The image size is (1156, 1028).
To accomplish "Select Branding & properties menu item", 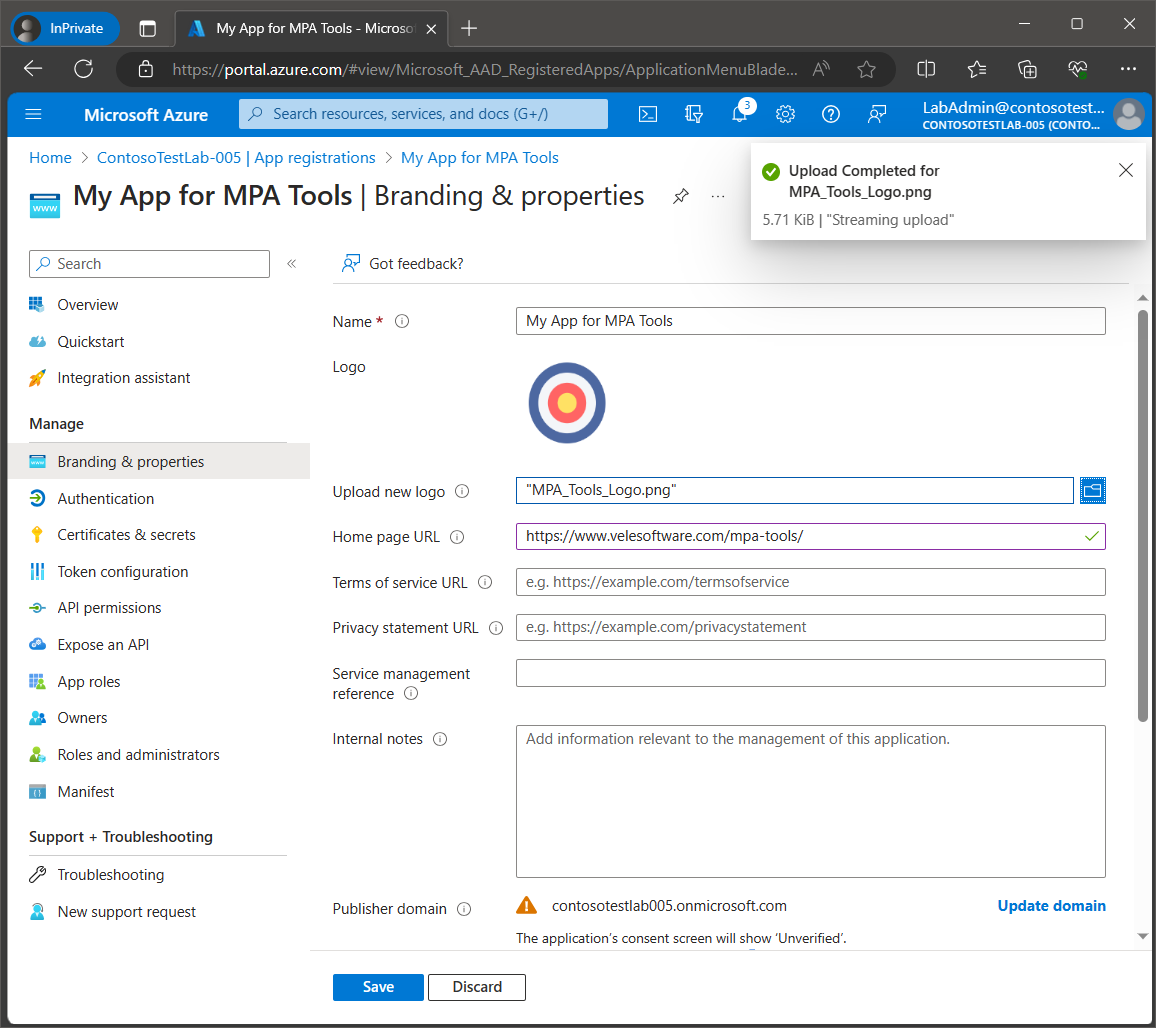I will pos(159,462).
